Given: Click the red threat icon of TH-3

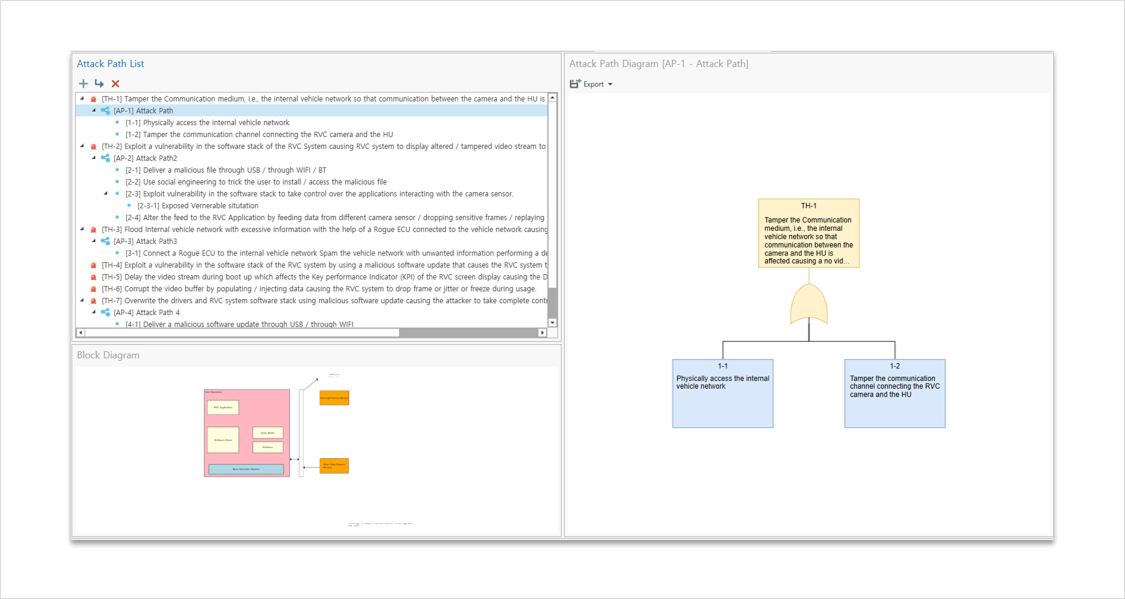Looking at the screenshot, I should coord(93,230).
